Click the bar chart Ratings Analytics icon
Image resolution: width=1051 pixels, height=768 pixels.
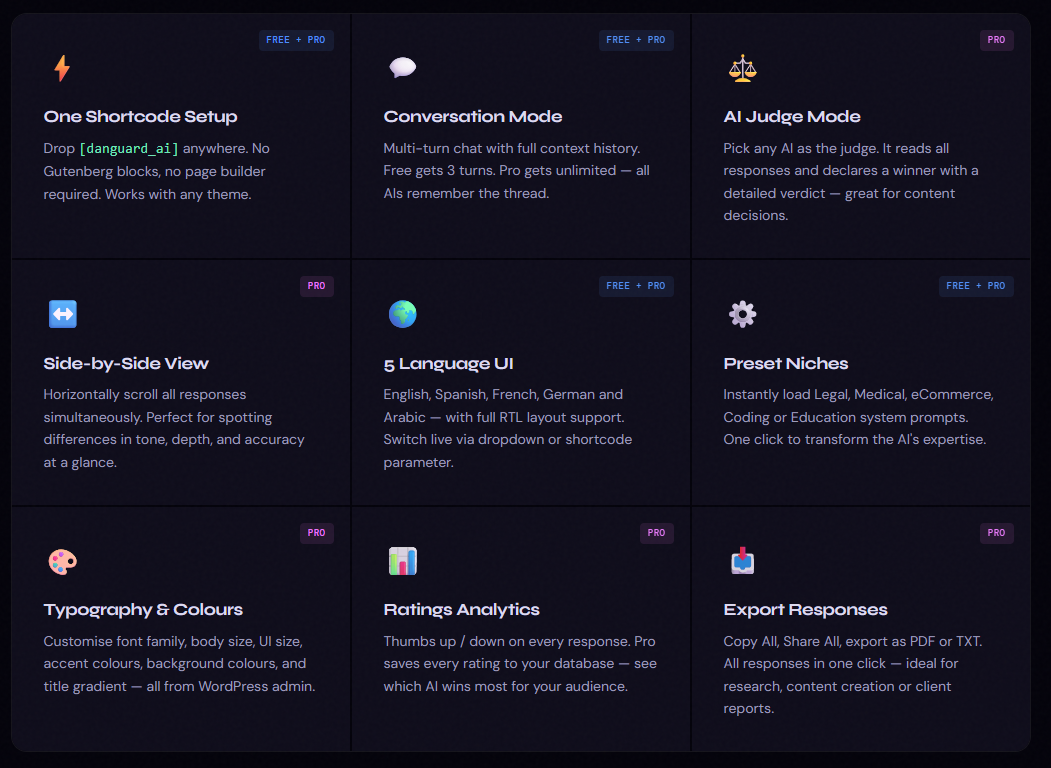(x=402, y=561)
